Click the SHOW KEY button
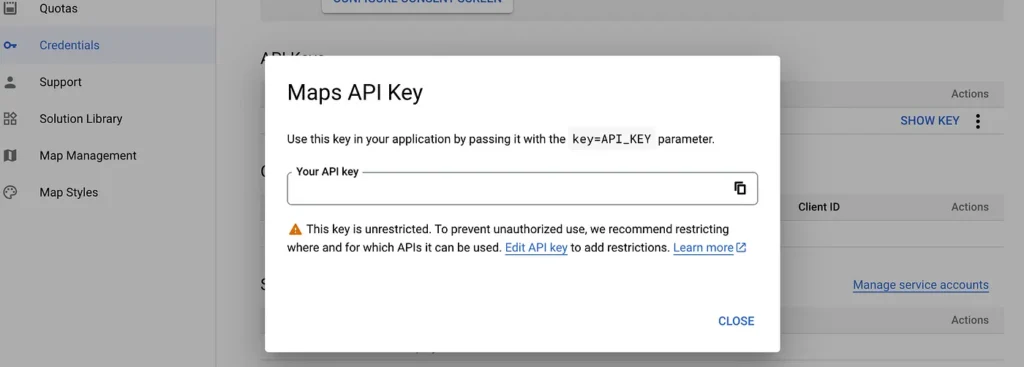This screenshot has width=1024, height=367. click(x=929, y=121)
